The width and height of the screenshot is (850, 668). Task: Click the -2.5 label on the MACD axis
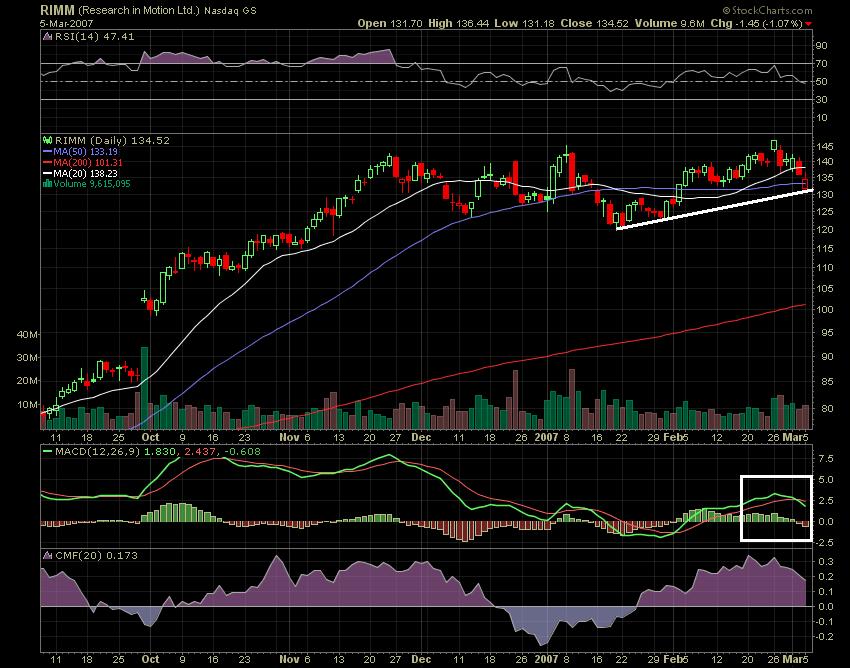pyautogui.click(x=824, y=542)
